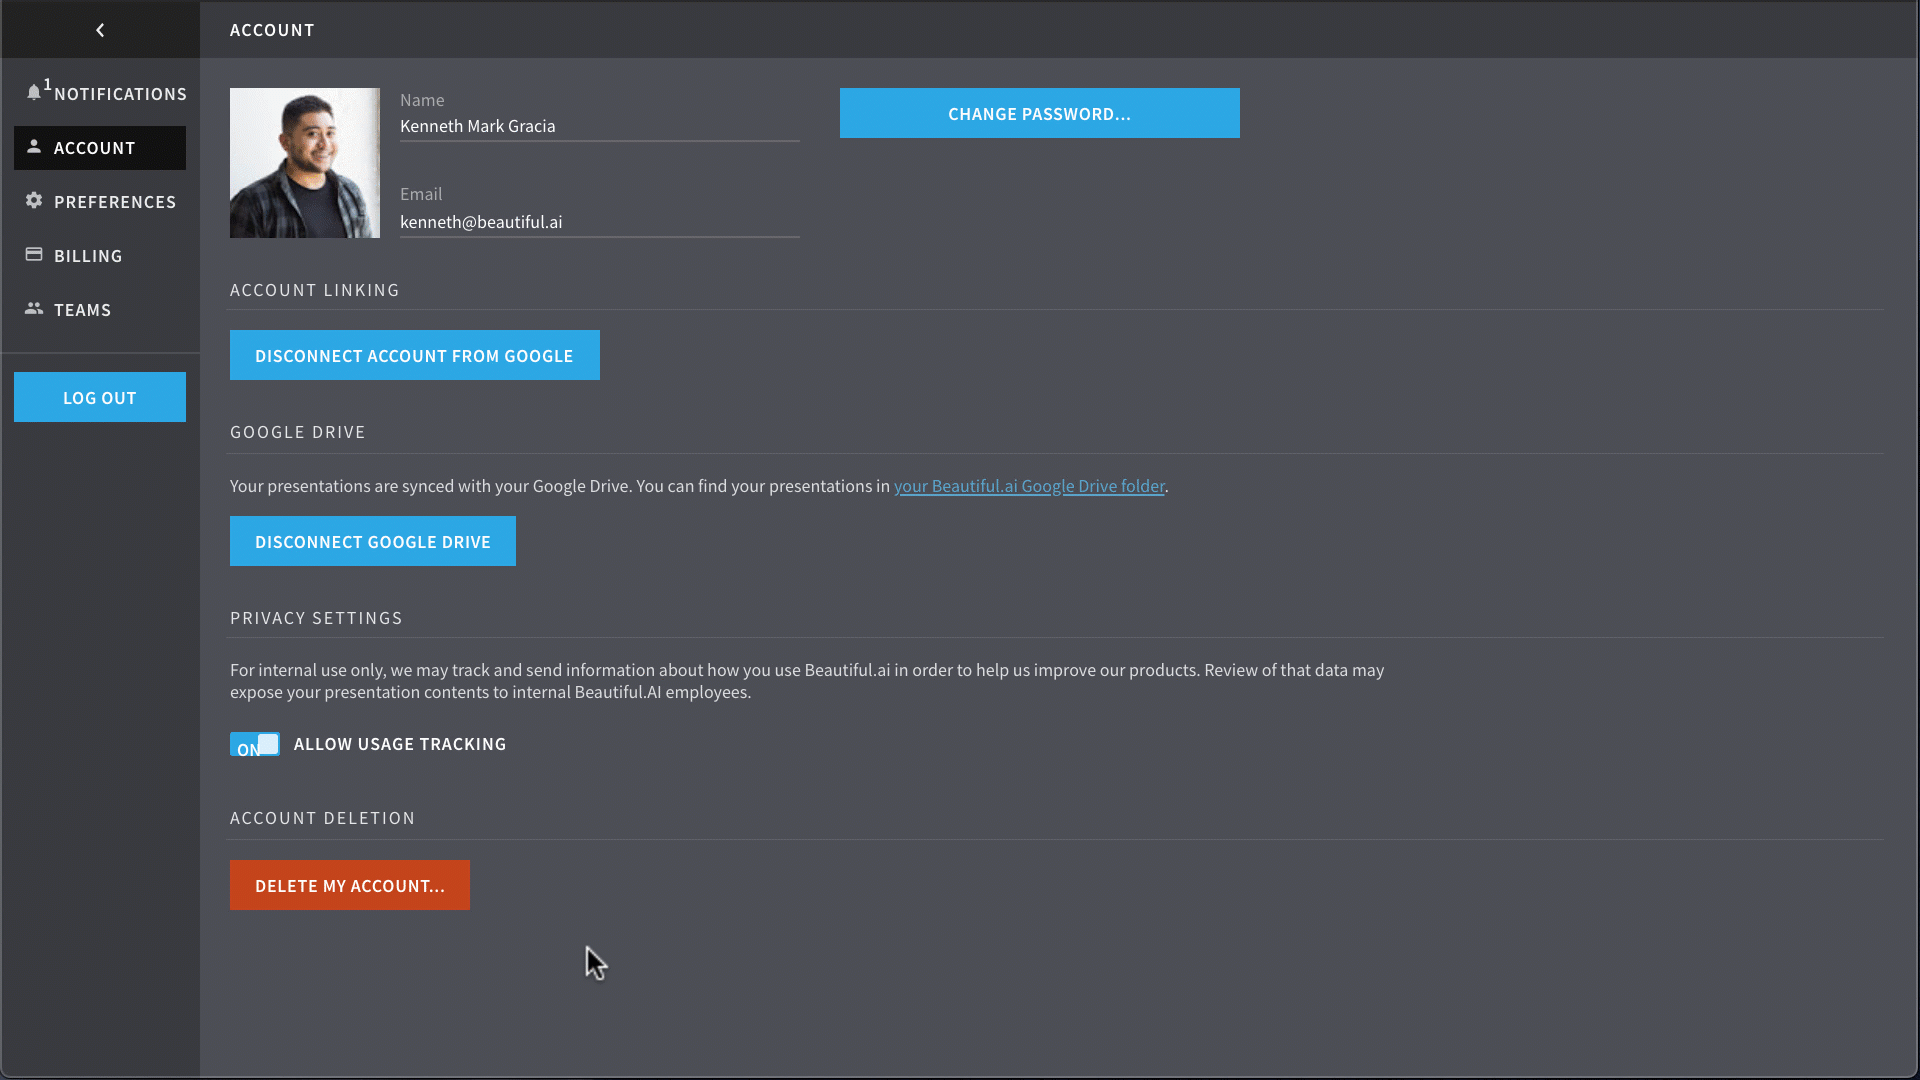1920x1080 pixels.
Task: Log out of the account
Action: (99, 397)
